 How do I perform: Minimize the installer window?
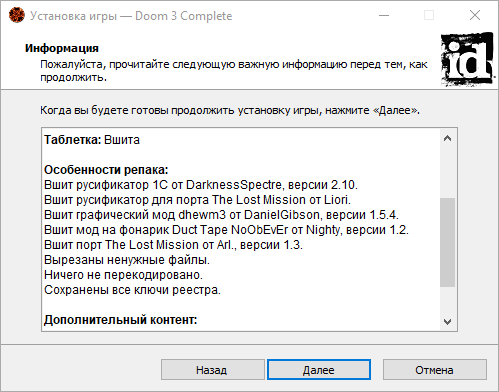pos(384,15)
